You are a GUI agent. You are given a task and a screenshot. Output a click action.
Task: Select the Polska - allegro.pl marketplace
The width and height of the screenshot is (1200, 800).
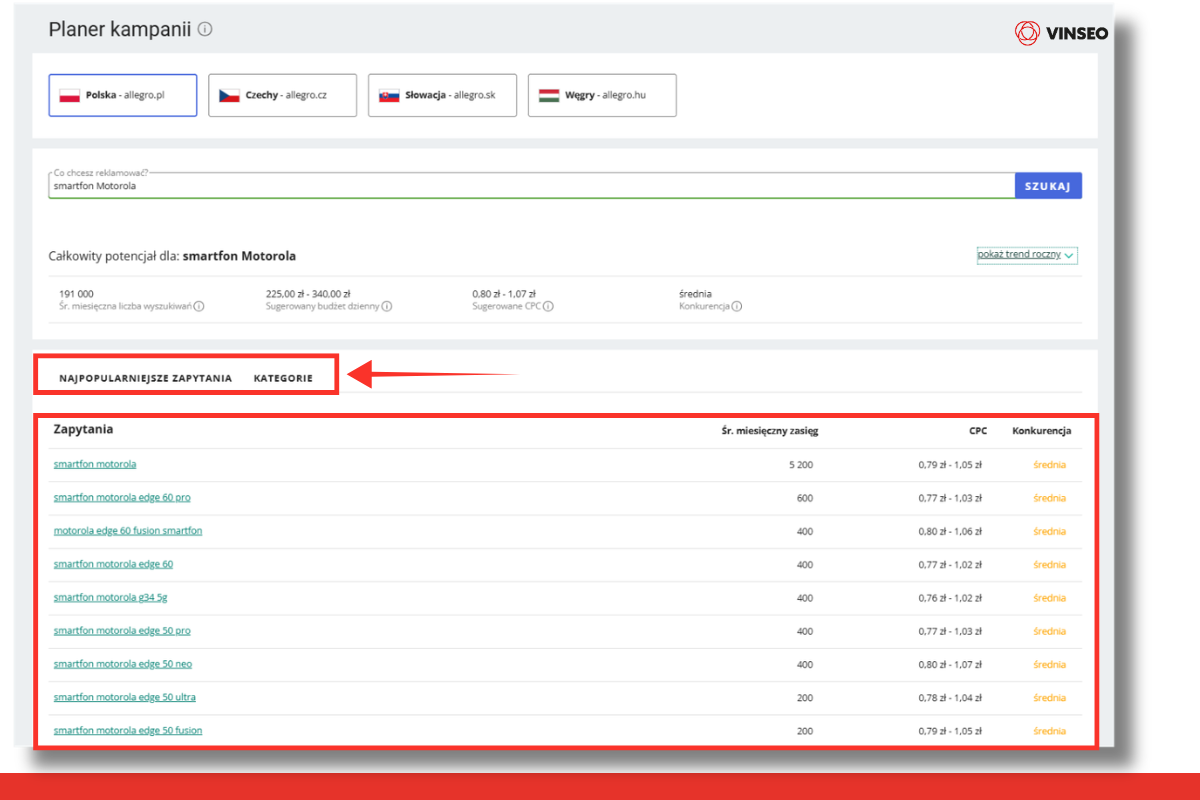tap(123, 95)
